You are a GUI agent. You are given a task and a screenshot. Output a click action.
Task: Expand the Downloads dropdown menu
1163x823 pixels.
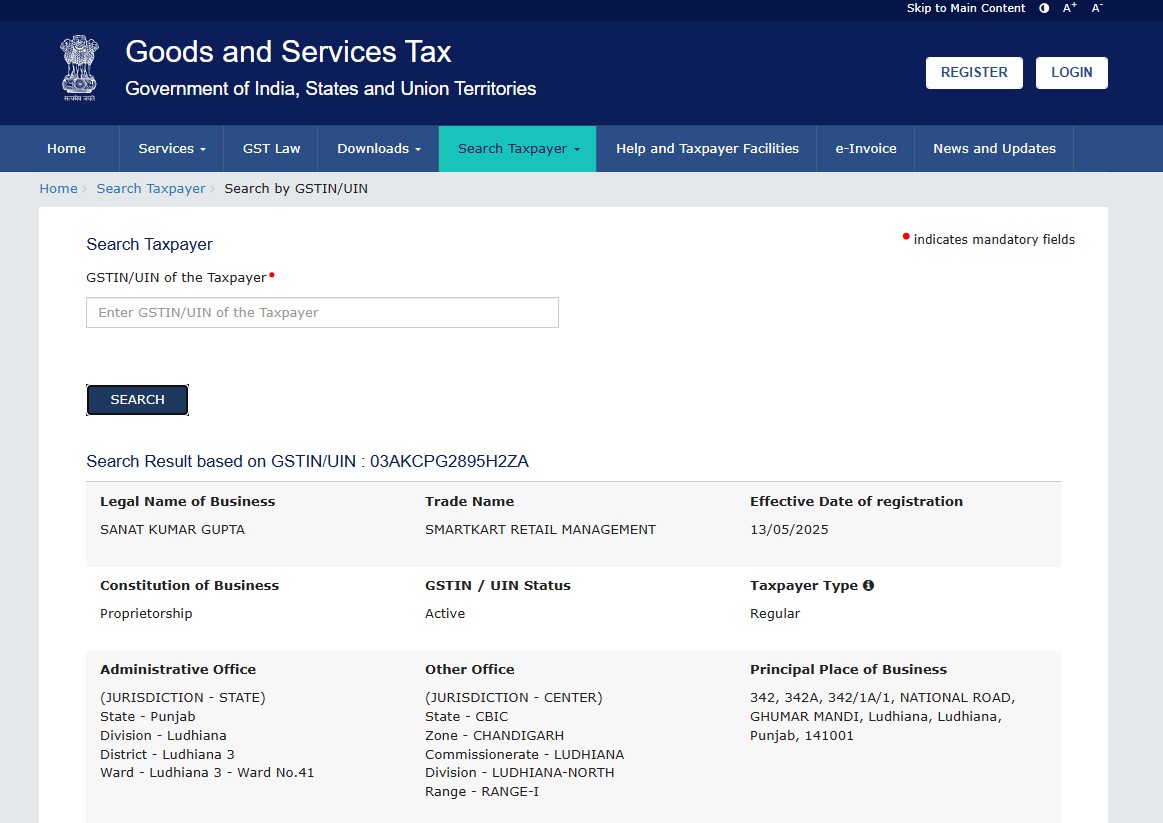[x=378, y=149]
